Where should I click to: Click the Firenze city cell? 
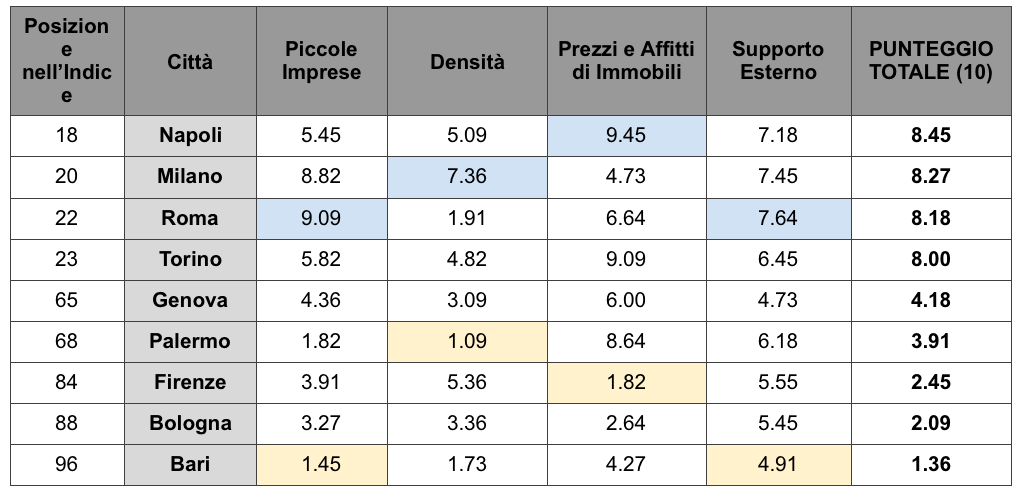190,382
